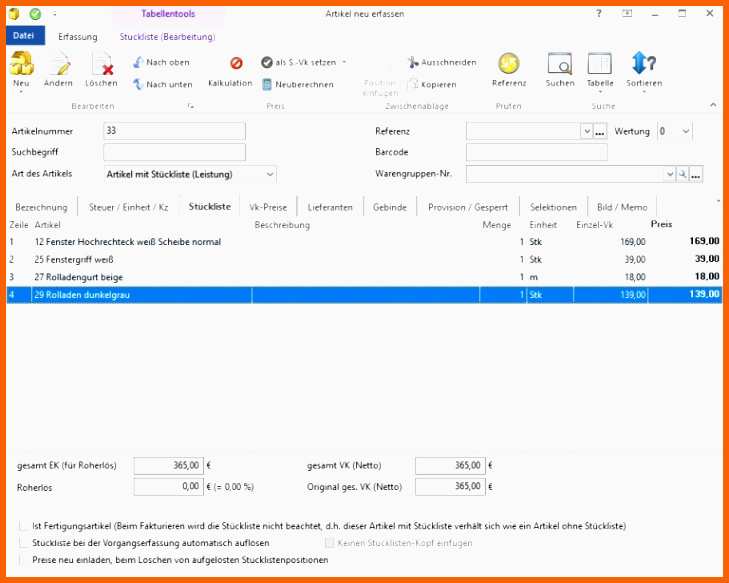
Task: Open the Bild / Memo tab
Action: pos(622,207)
